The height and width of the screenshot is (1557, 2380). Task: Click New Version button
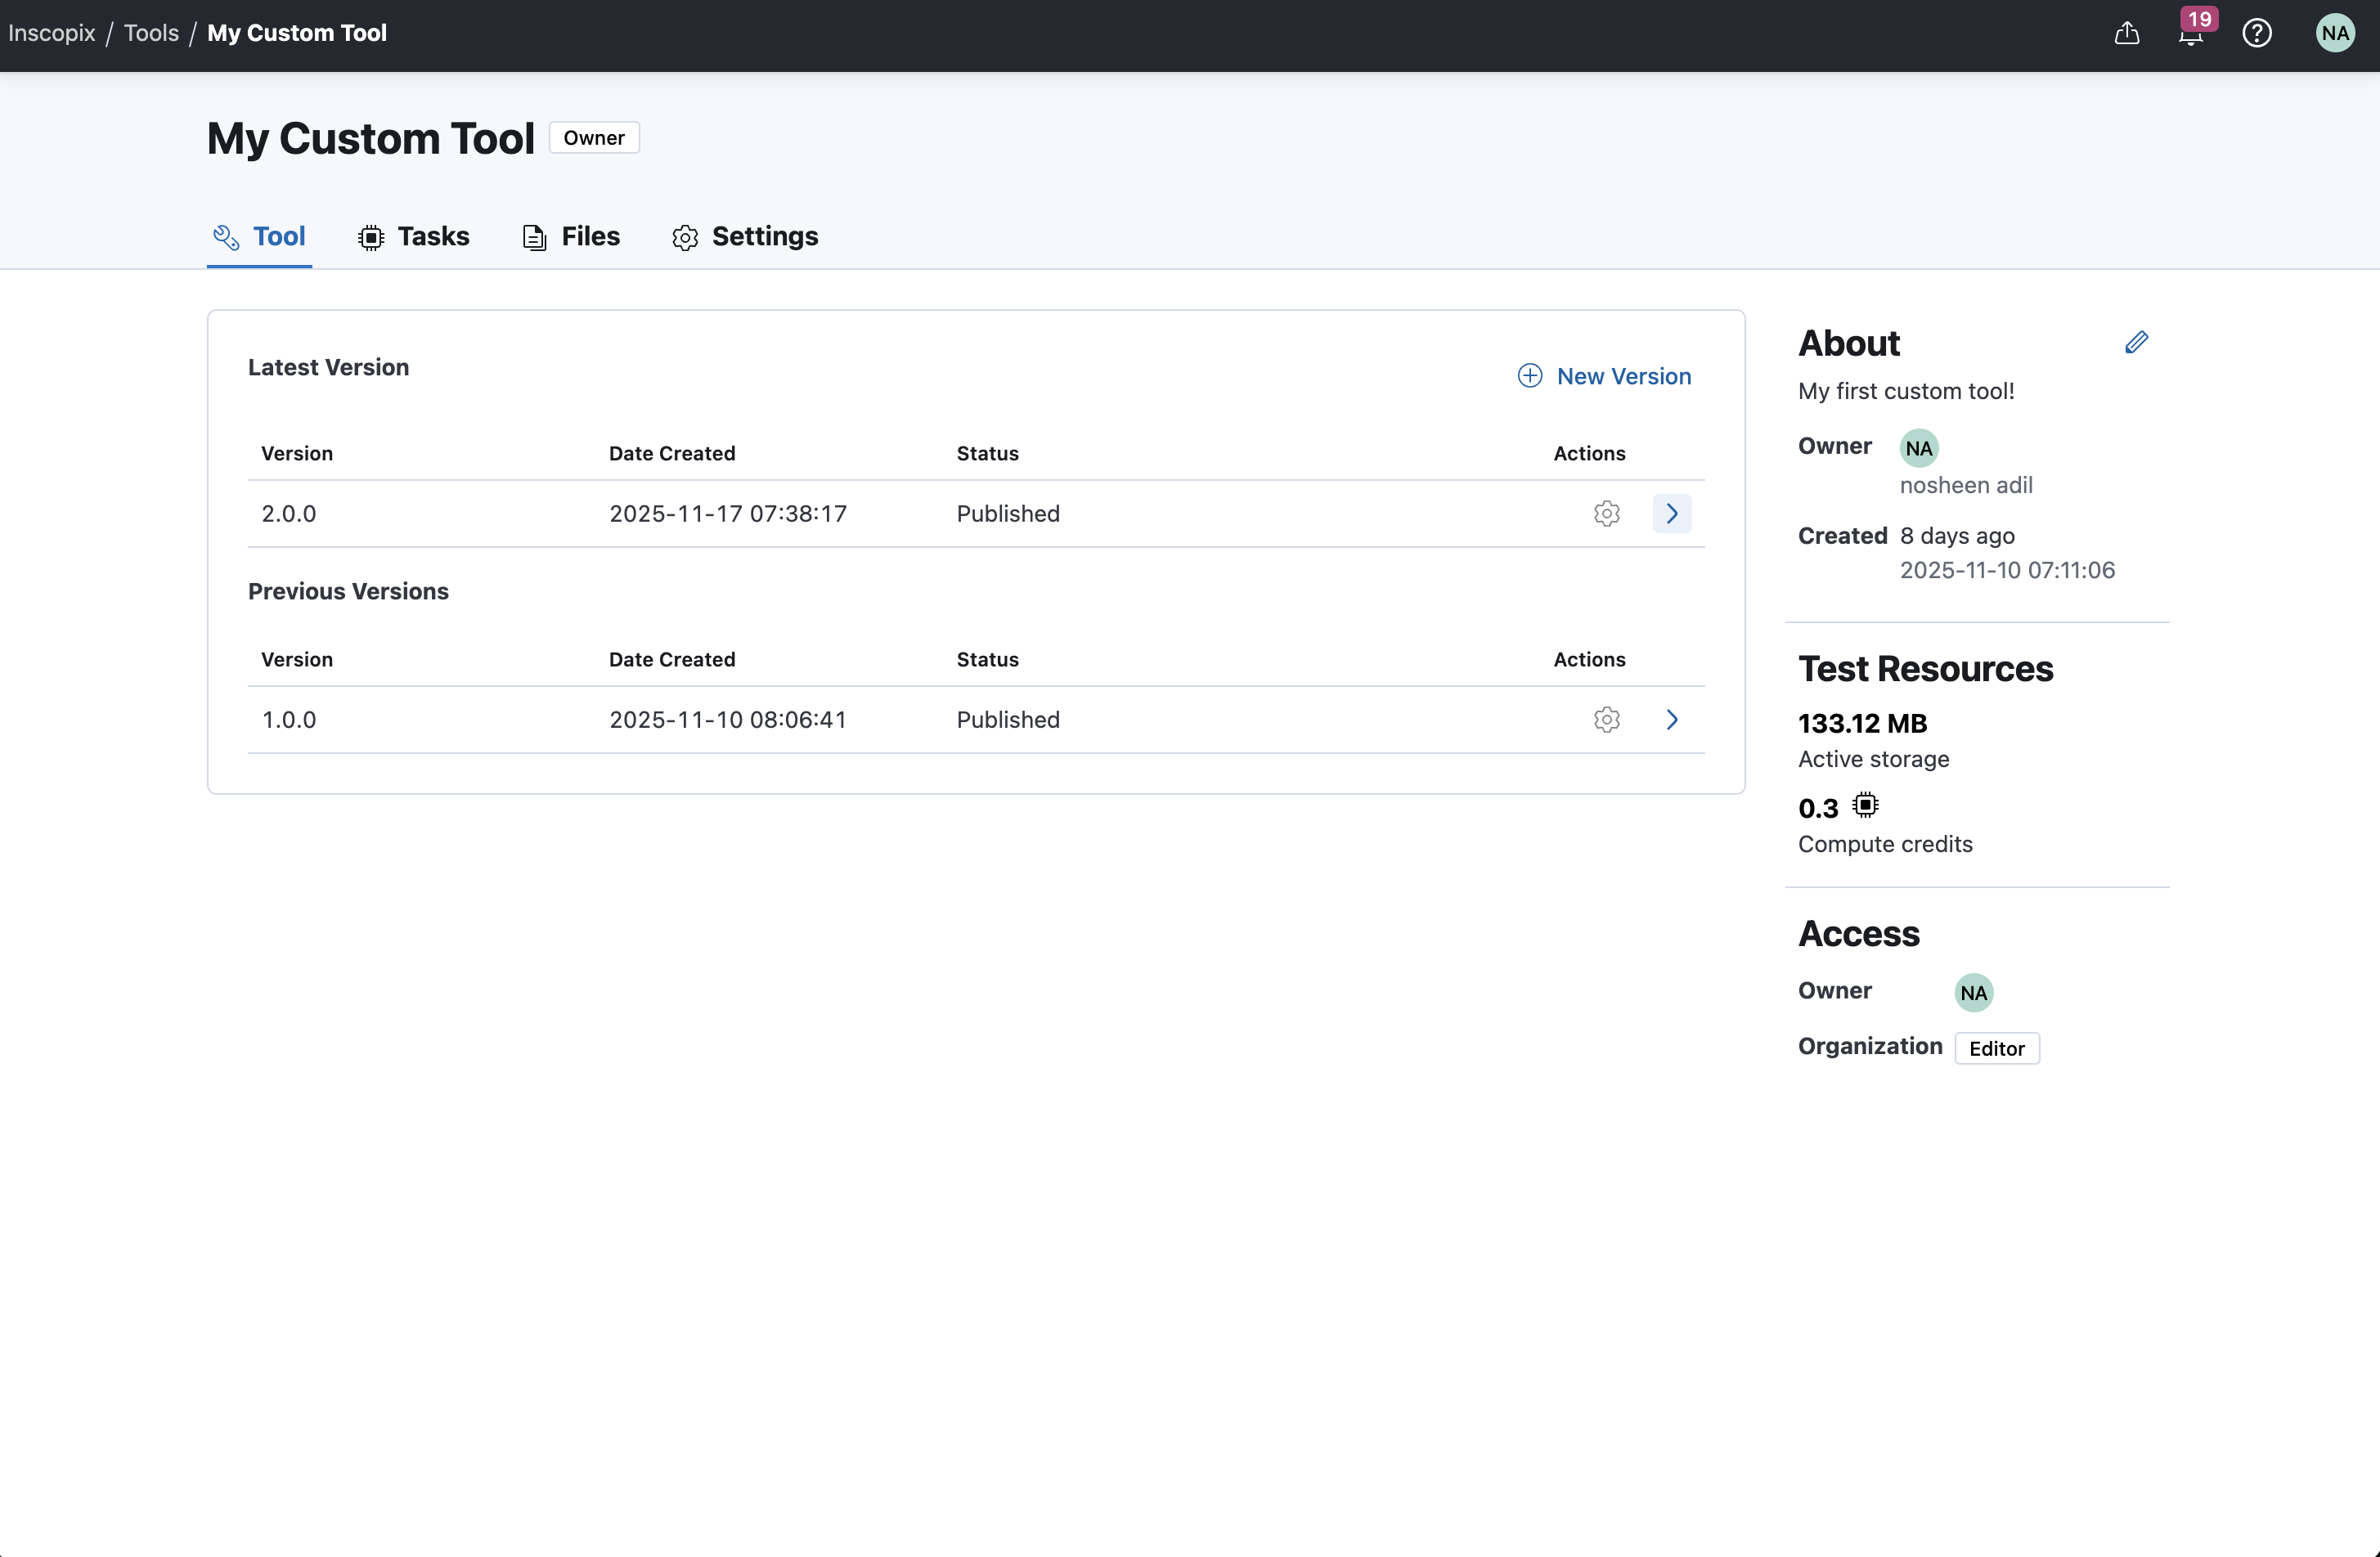click(1604, 376)
